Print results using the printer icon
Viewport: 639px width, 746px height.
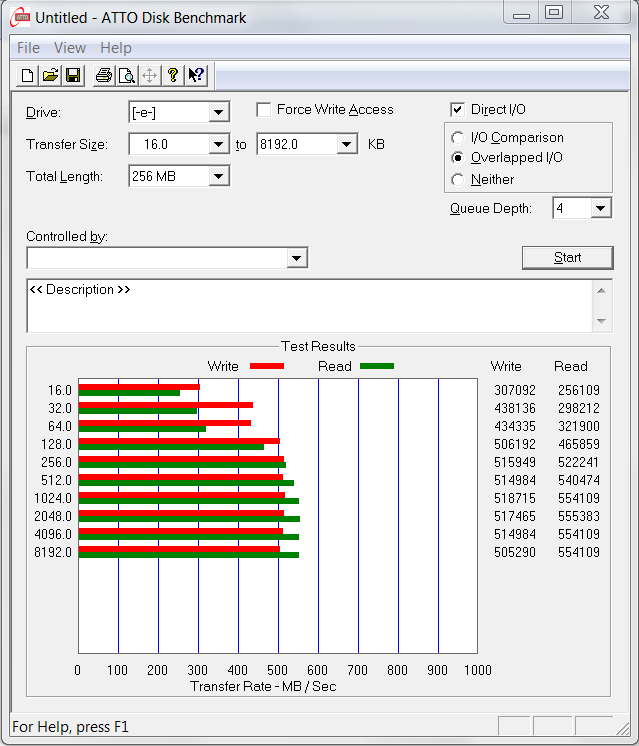click(104, 76)
